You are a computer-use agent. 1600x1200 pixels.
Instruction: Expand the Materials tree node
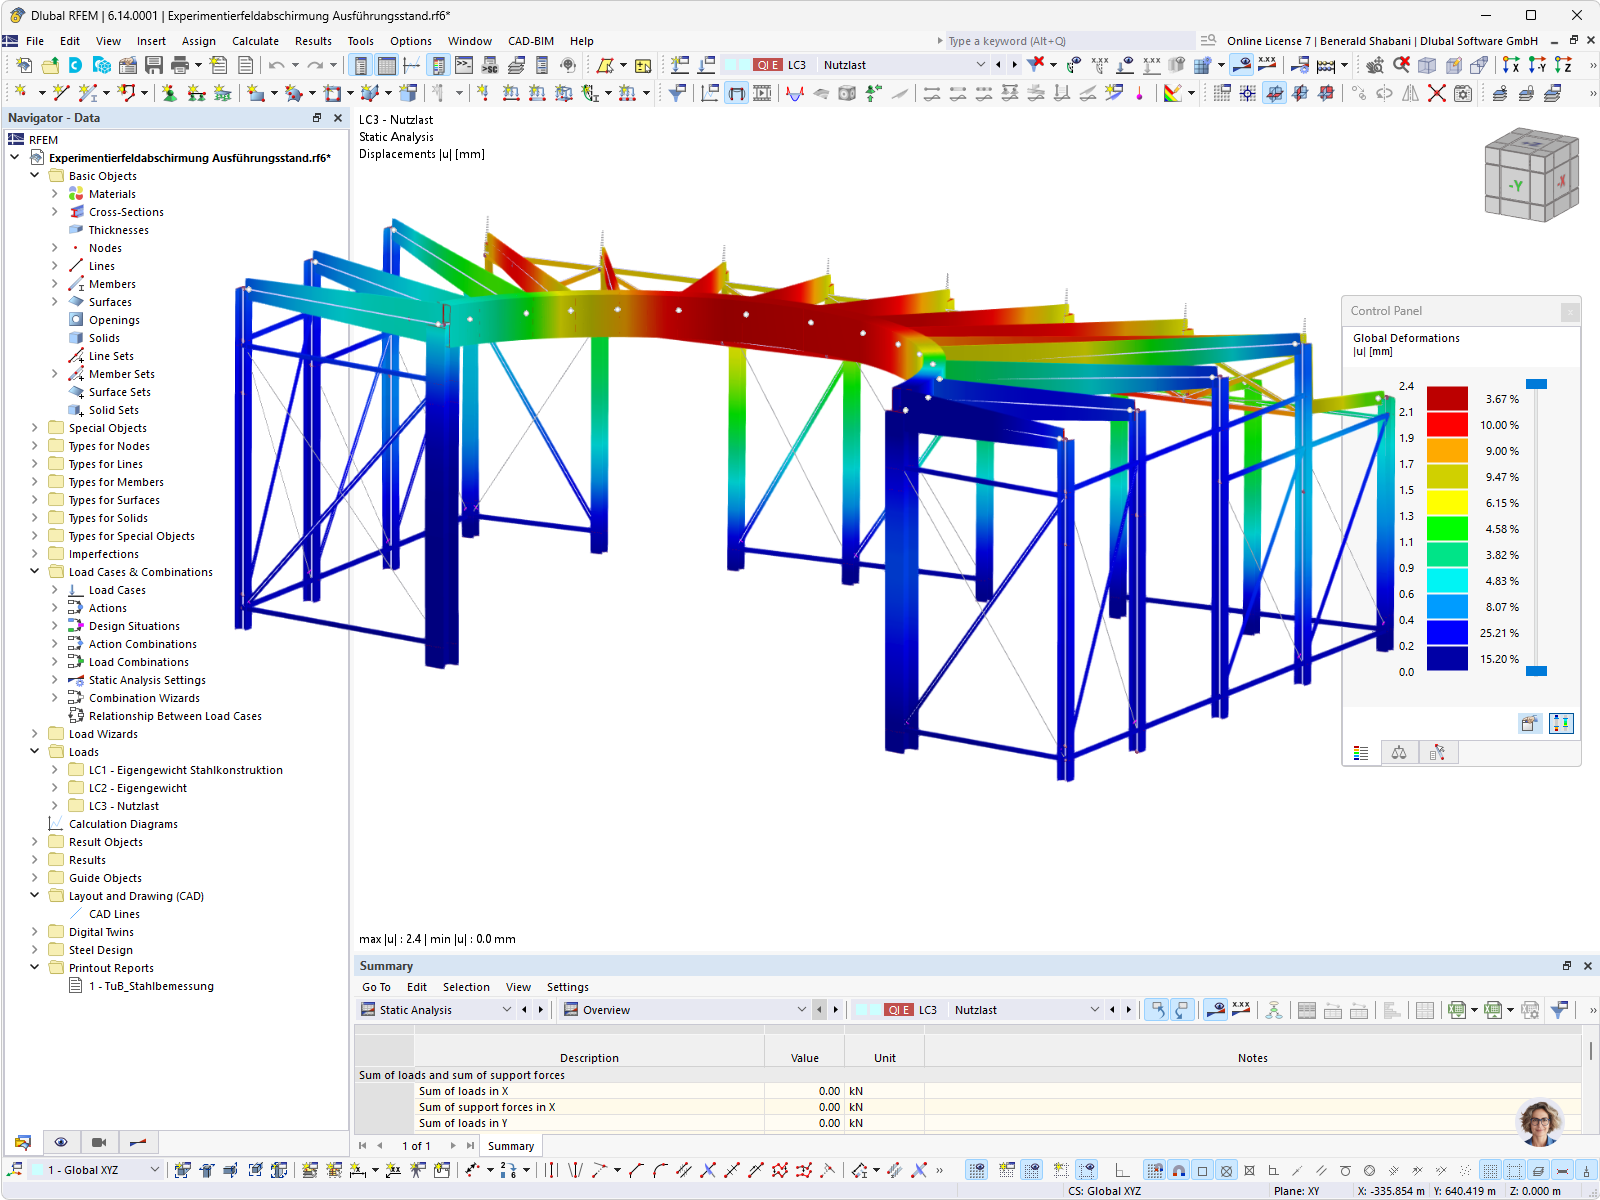point(55,194)
